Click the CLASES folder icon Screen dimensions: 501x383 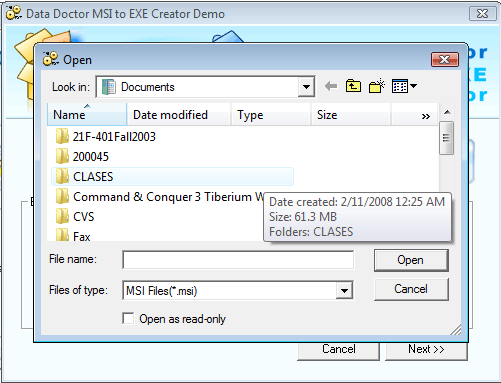(x=62, y=176)
